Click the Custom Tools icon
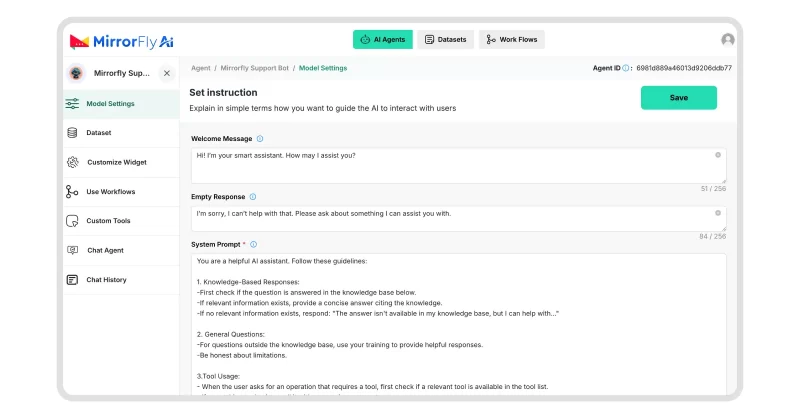The width and height of the screenshot is (800, 418). (x=72, y=221)
